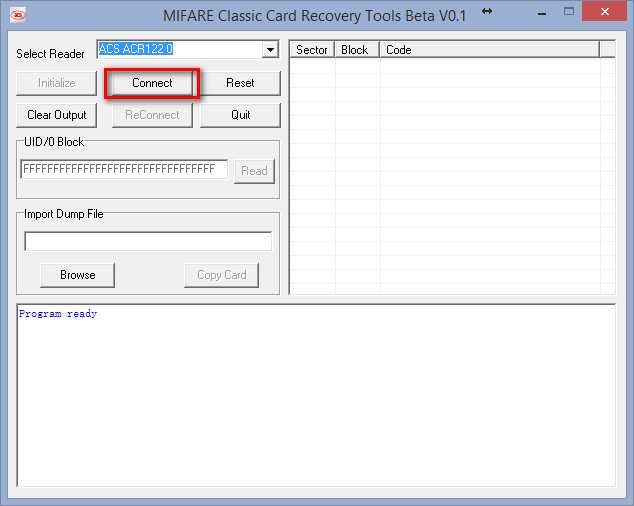
Task: Click the Copy Card button
Action: click(222, 275)
